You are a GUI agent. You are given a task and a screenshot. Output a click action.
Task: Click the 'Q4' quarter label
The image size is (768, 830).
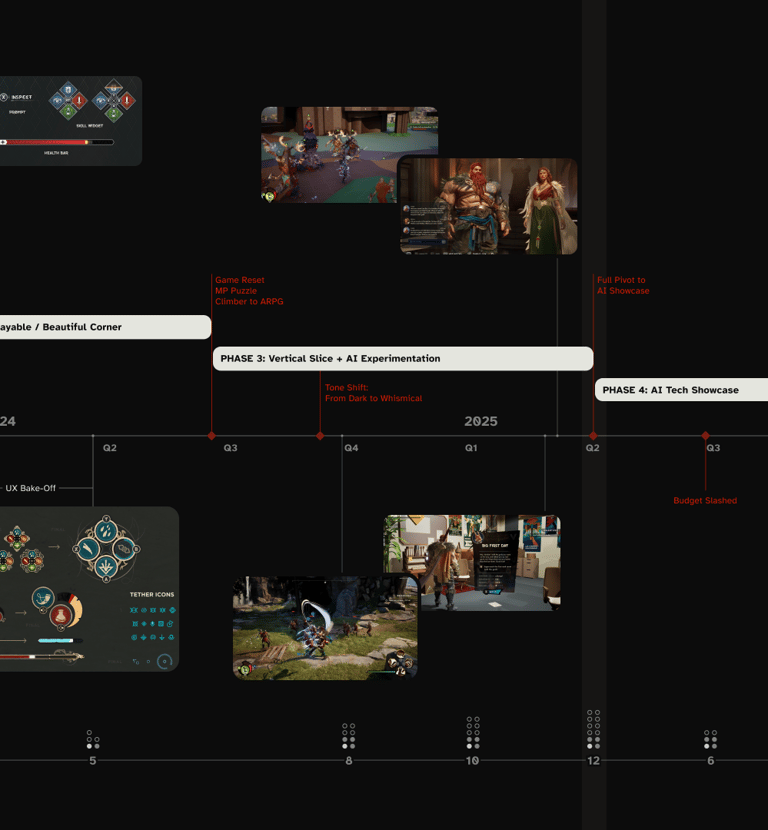(351, 448)
